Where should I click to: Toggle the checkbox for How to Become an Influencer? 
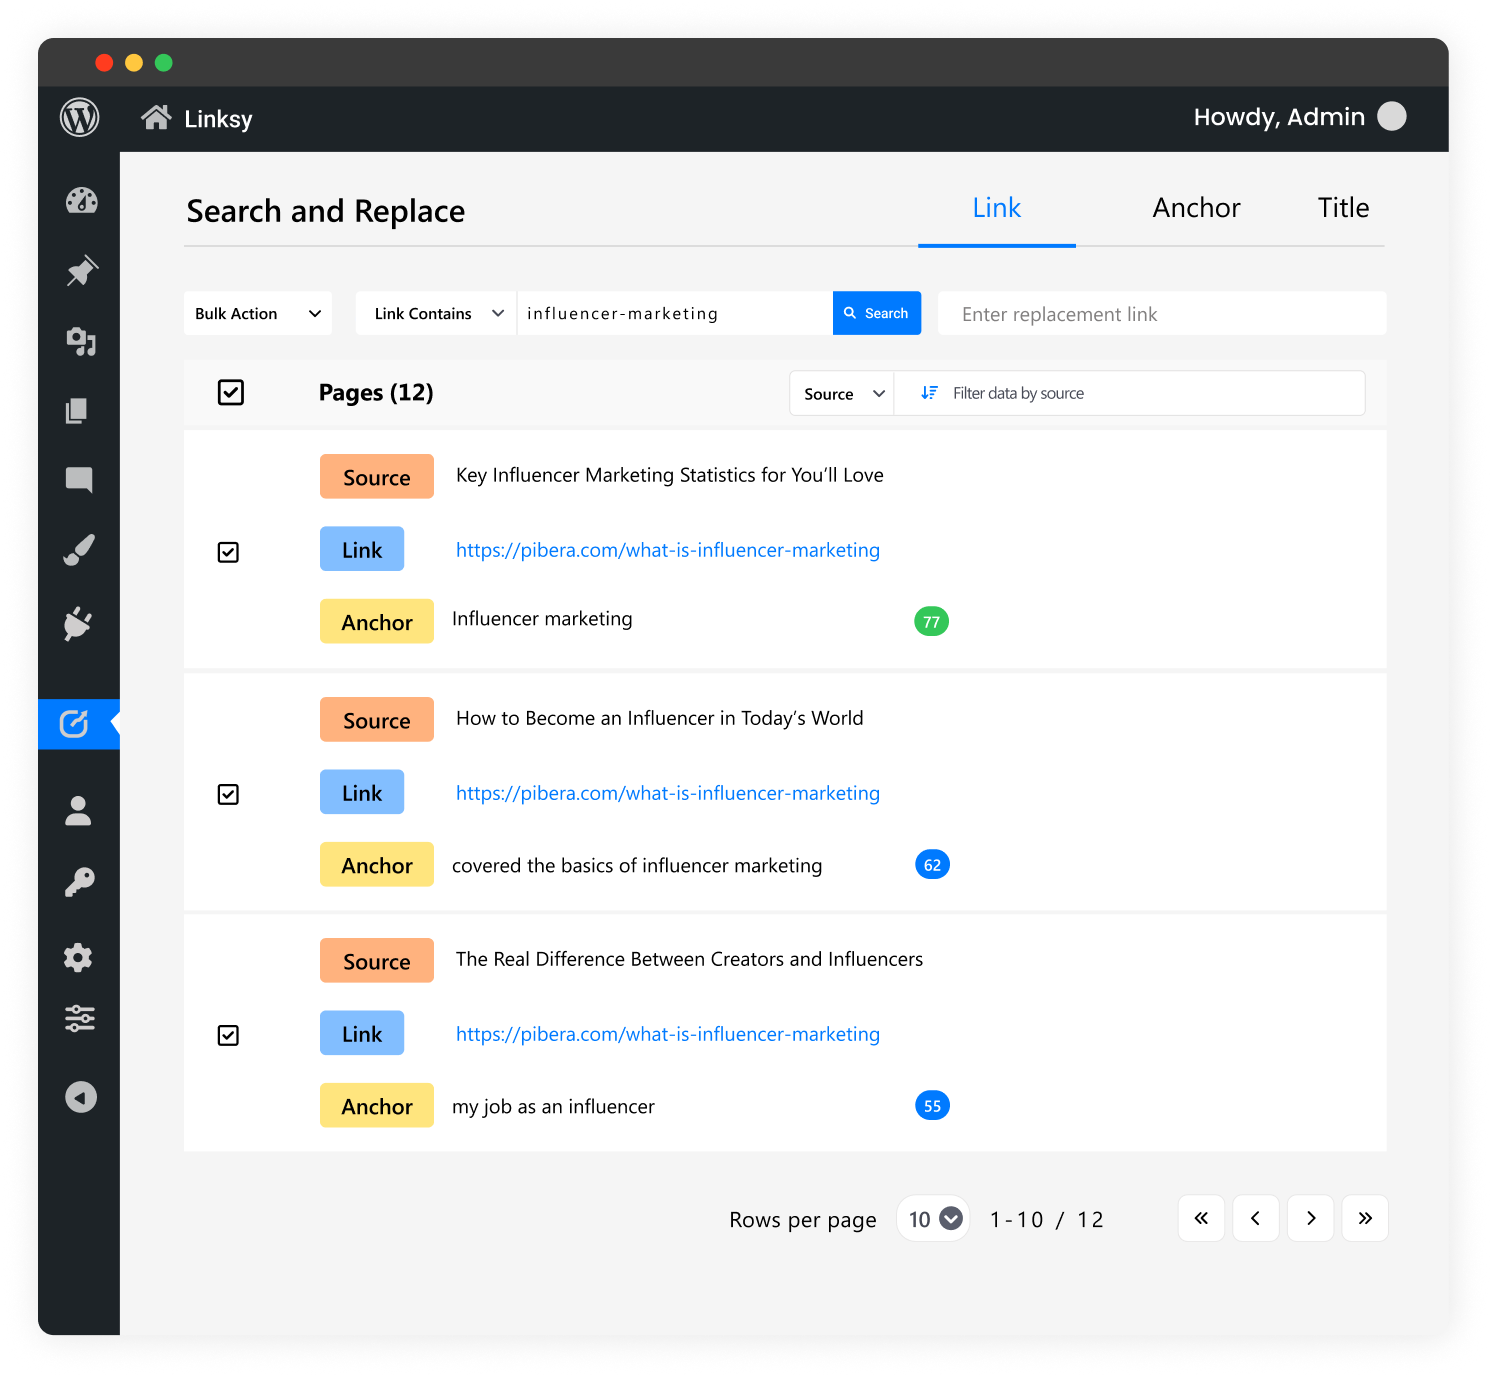pos(228,794)
